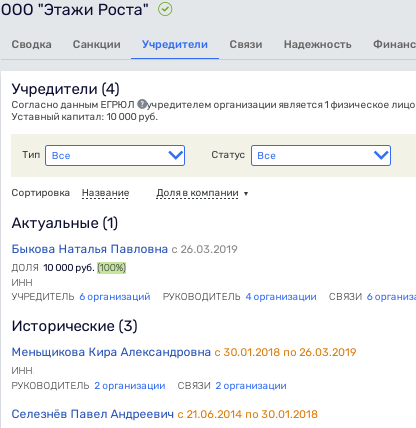416x428 pixels.
Task: Open the Надежность tab
Action: pyautogui.click(x=318, y=44)
